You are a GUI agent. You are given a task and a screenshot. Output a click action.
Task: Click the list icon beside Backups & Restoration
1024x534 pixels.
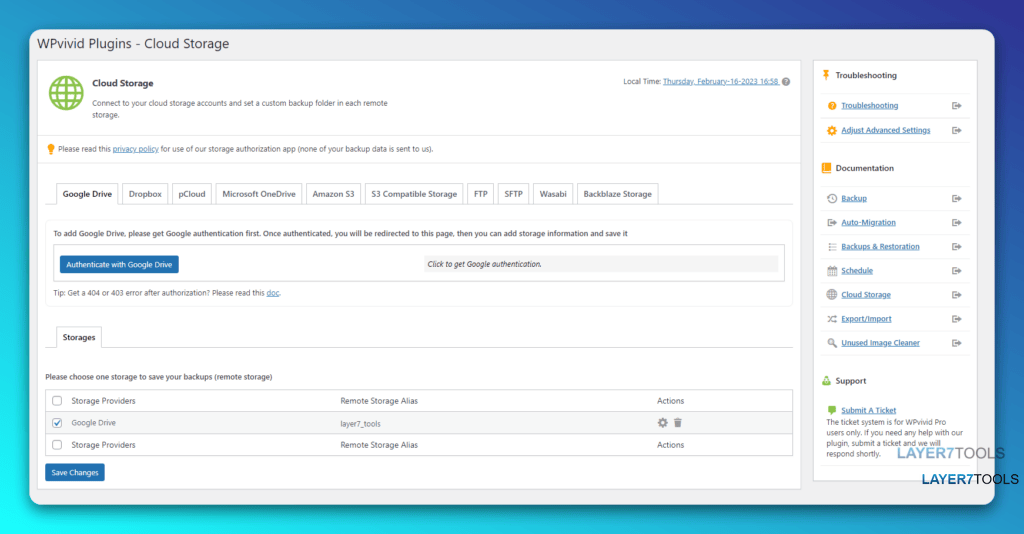pos(832,247)
